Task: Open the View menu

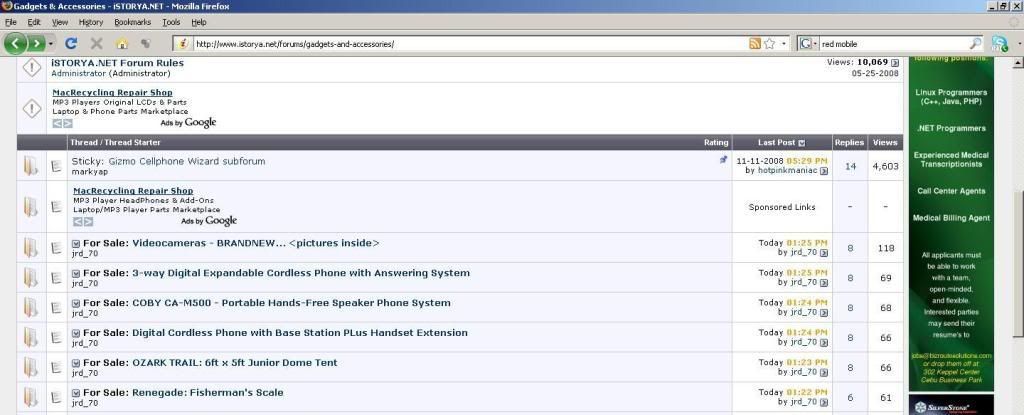Action: click(60, 22)
